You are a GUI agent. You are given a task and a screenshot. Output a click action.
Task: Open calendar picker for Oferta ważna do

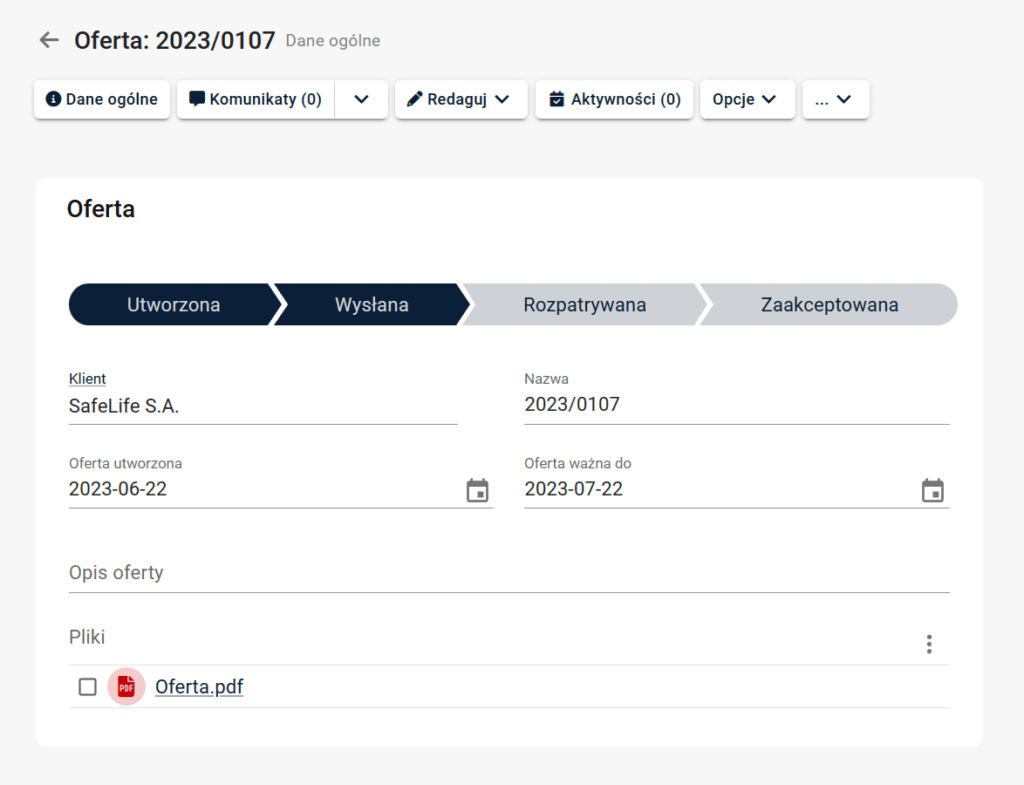pyautogui.click(x=932, y=490)
